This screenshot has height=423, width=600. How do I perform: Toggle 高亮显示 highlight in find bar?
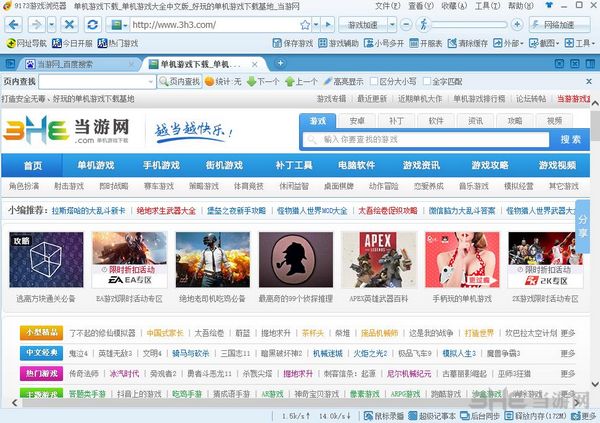pos(343,82)
